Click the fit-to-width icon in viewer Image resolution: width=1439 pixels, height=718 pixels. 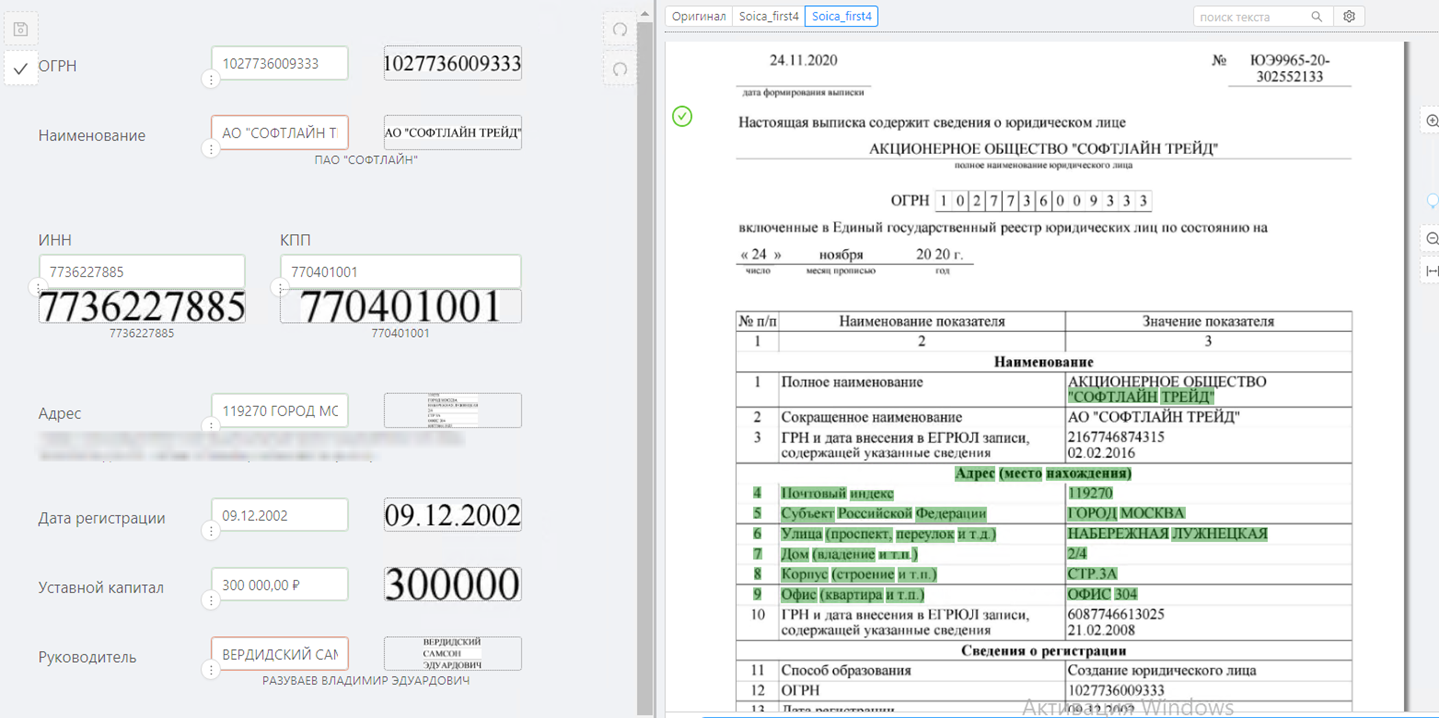point(1432,271)
